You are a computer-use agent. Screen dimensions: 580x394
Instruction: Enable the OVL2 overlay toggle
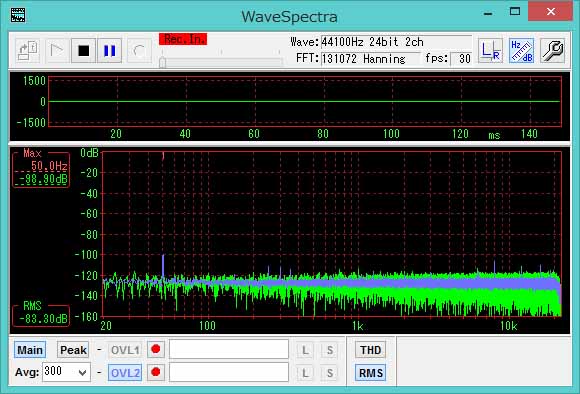[x=125, y=373]
